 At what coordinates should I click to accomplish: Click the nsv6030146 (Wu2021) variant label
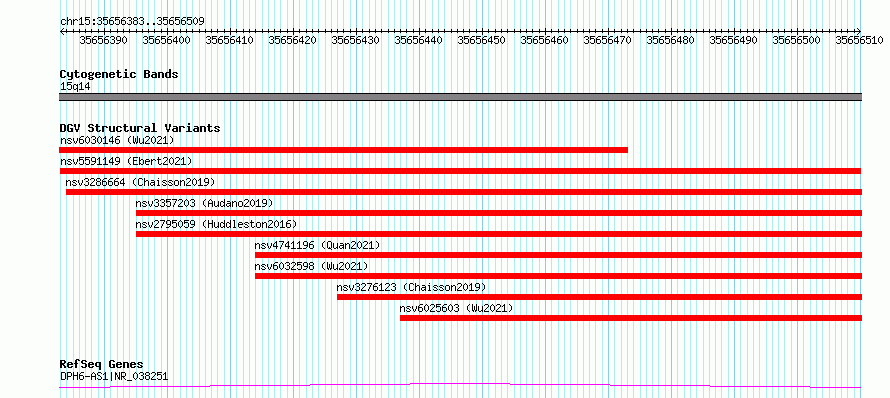117,140
